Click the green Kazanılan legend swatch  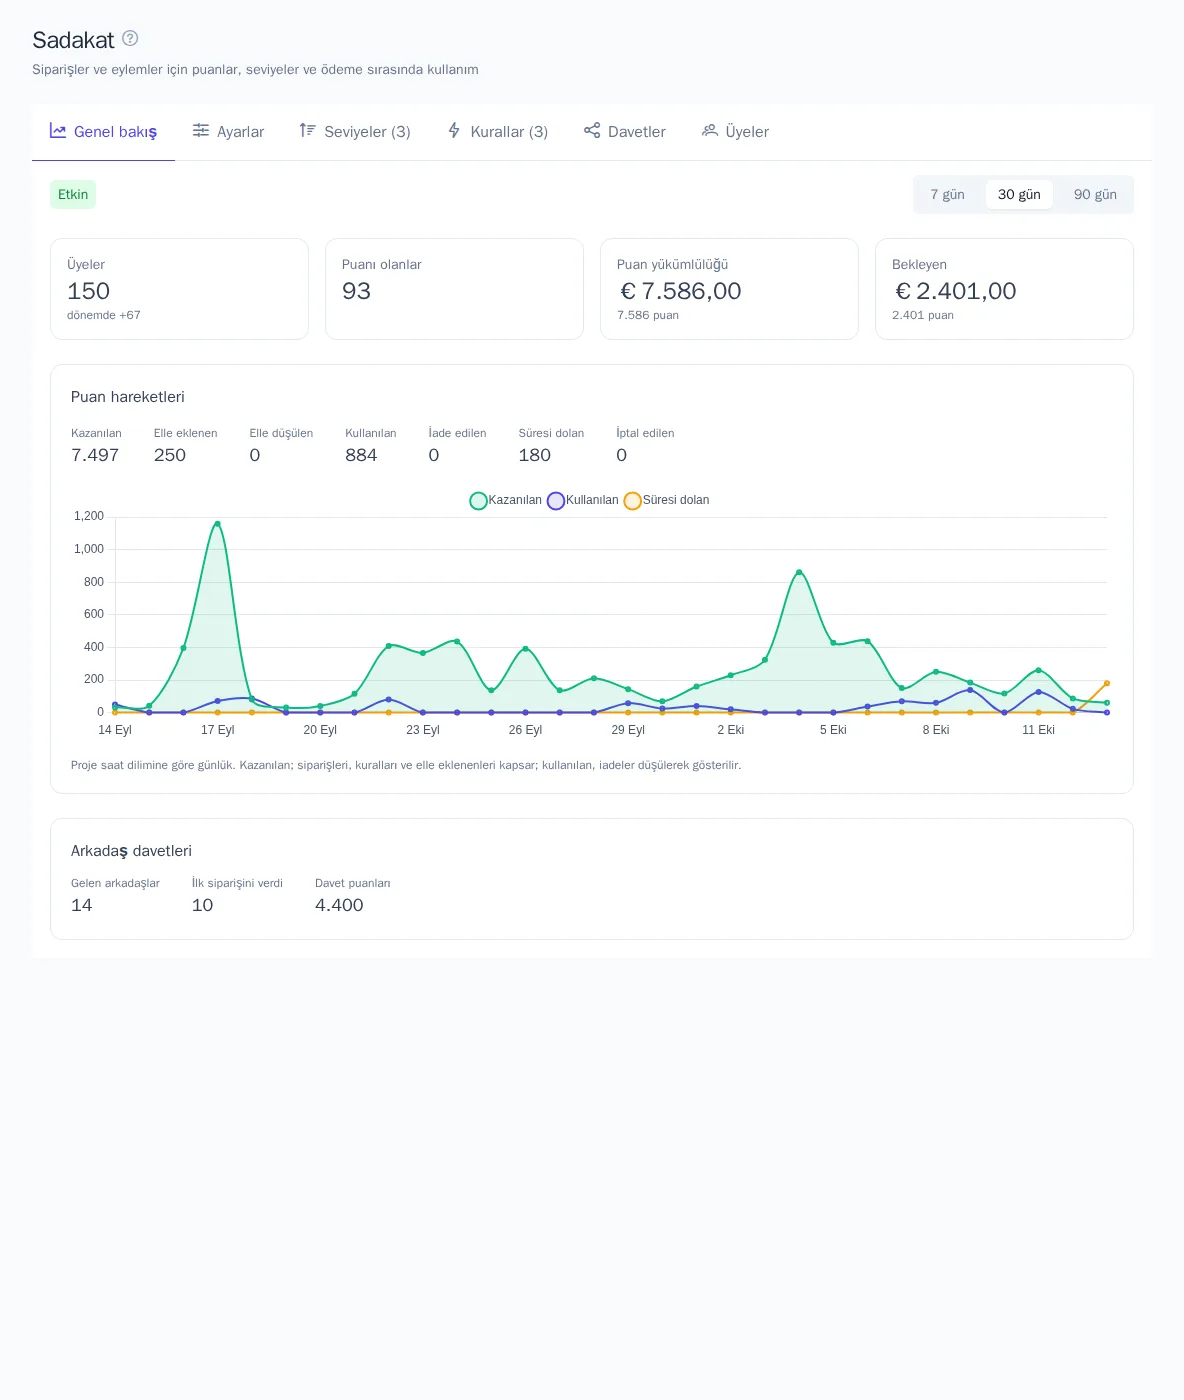click(x=478, y=501)
